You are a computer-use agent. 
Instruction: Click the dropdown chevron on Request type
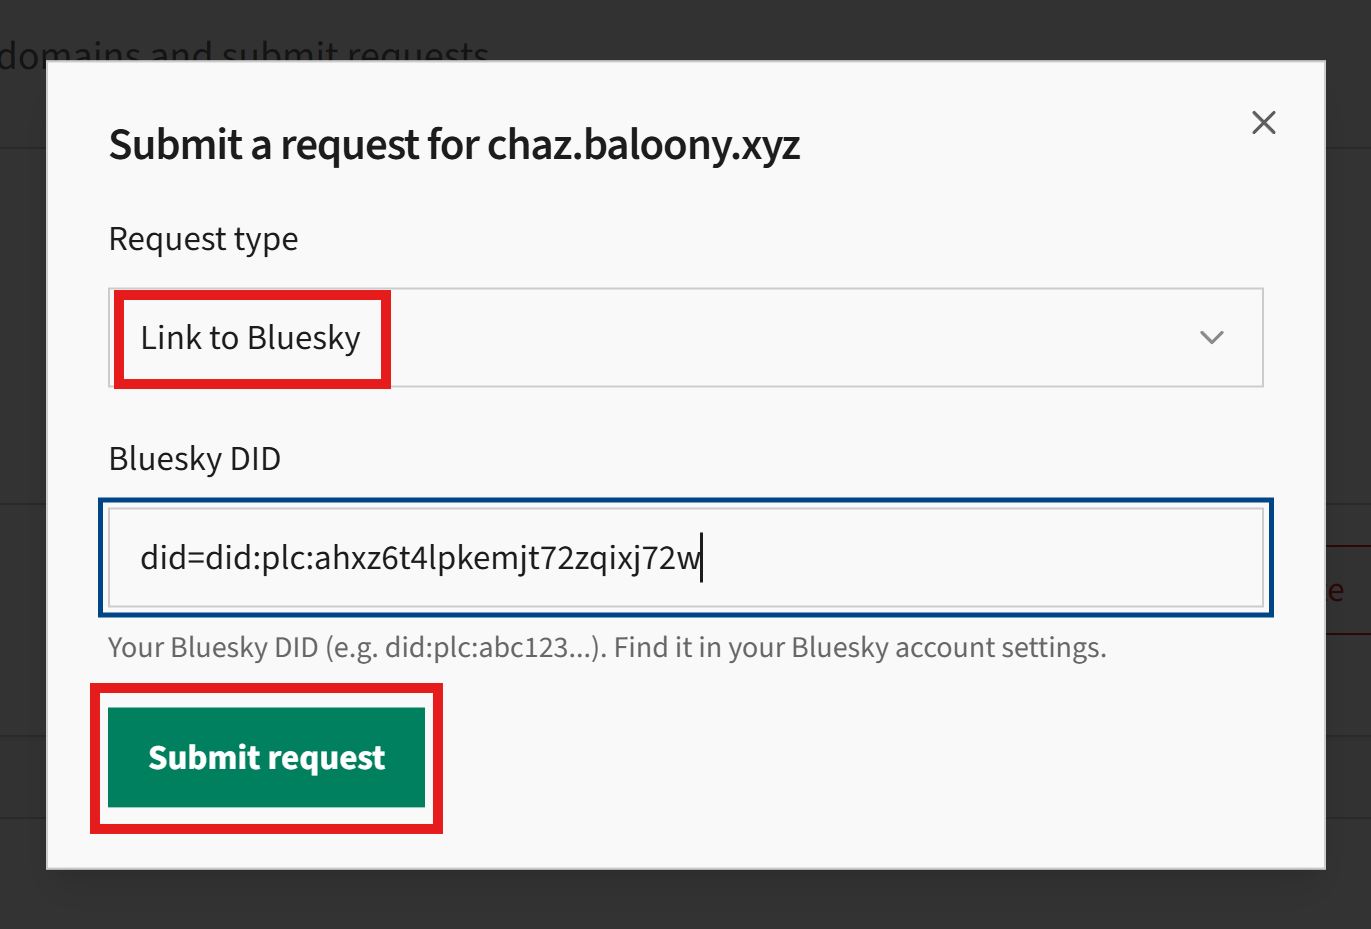tap(1211, 338)
